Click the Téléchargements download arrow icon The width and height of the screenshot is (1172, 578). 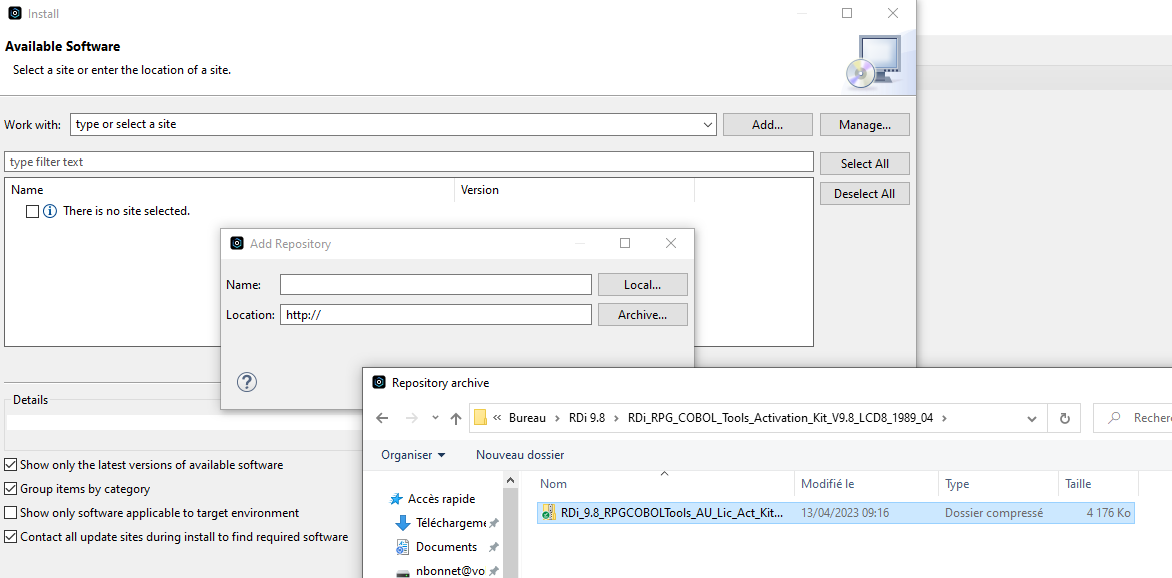pyautogui.click(x=403, y=523)
